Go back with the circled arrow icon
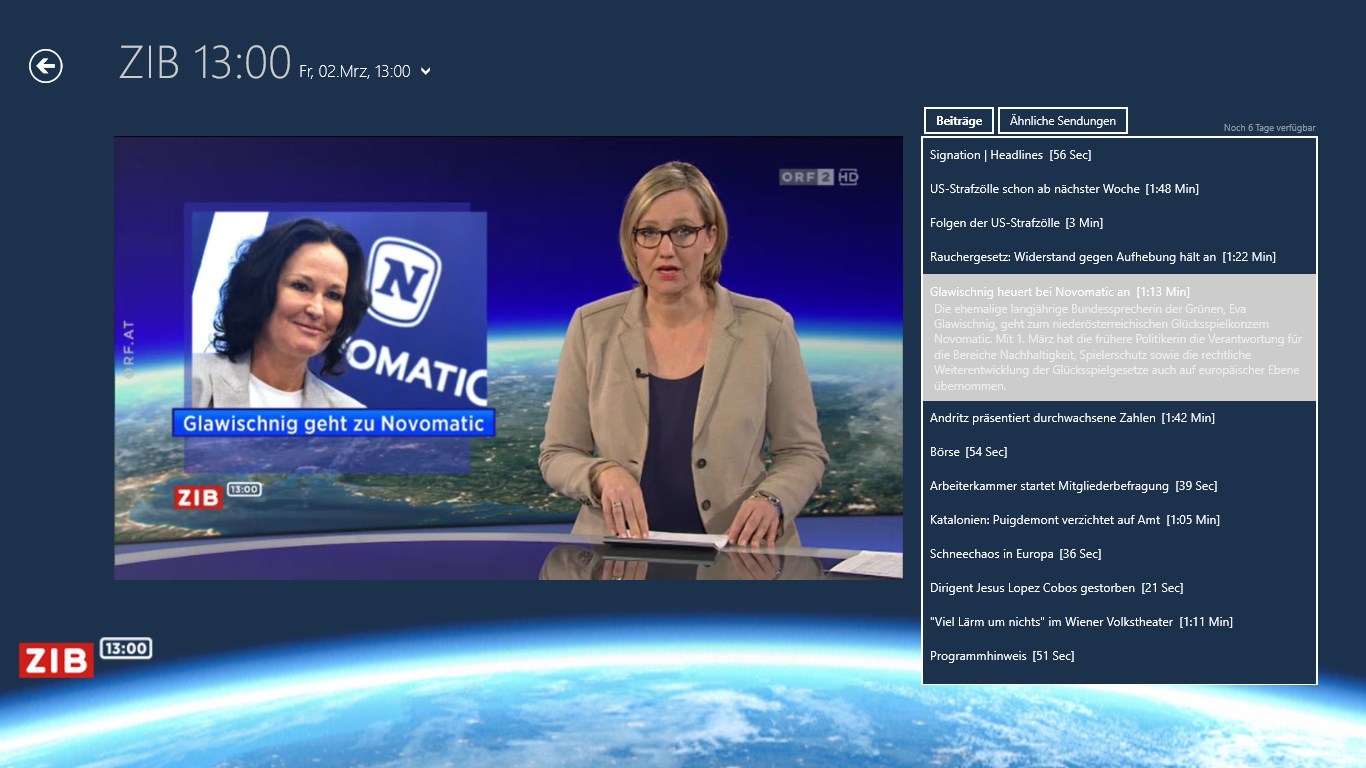This screenshot has height=768, width=1366. pyautogui.click(x=46, y=66)
